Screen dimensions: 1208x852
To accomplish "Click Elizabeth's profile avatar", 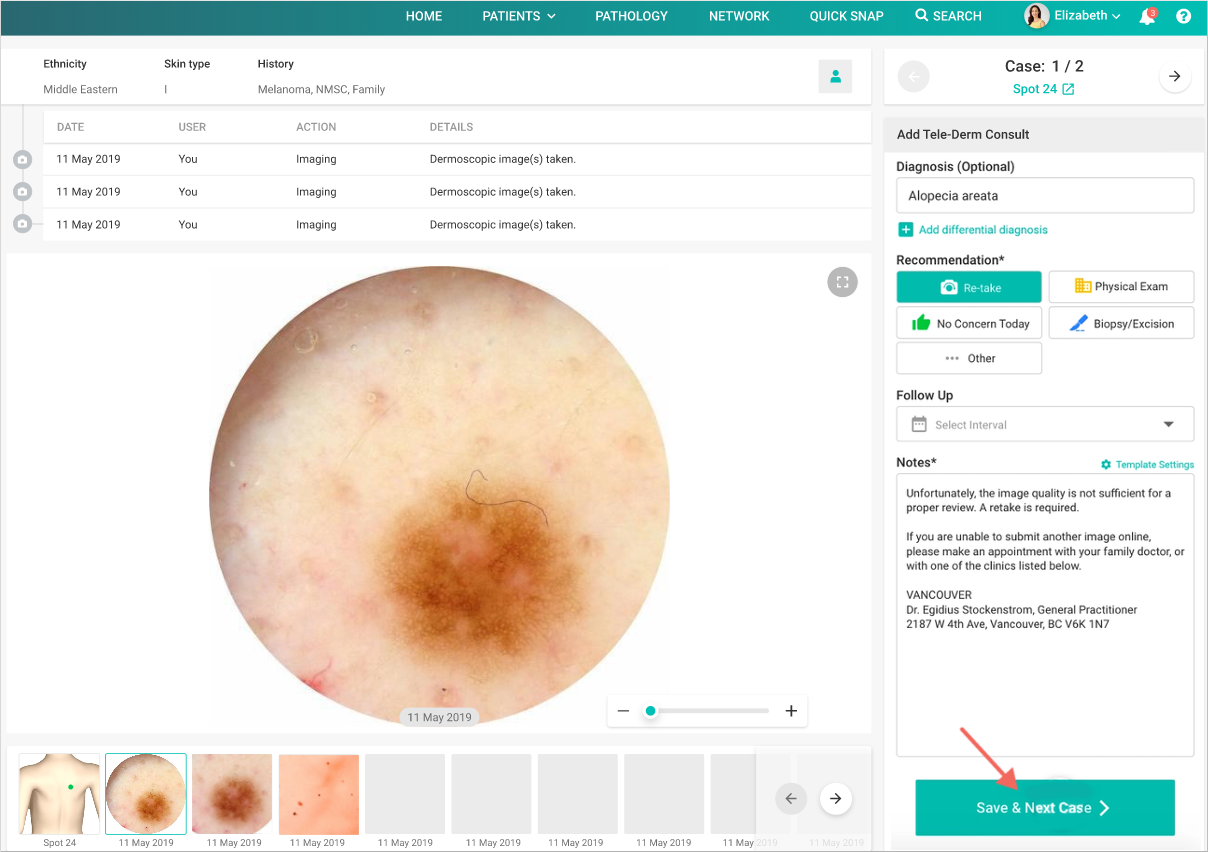I will (1036, 16).
